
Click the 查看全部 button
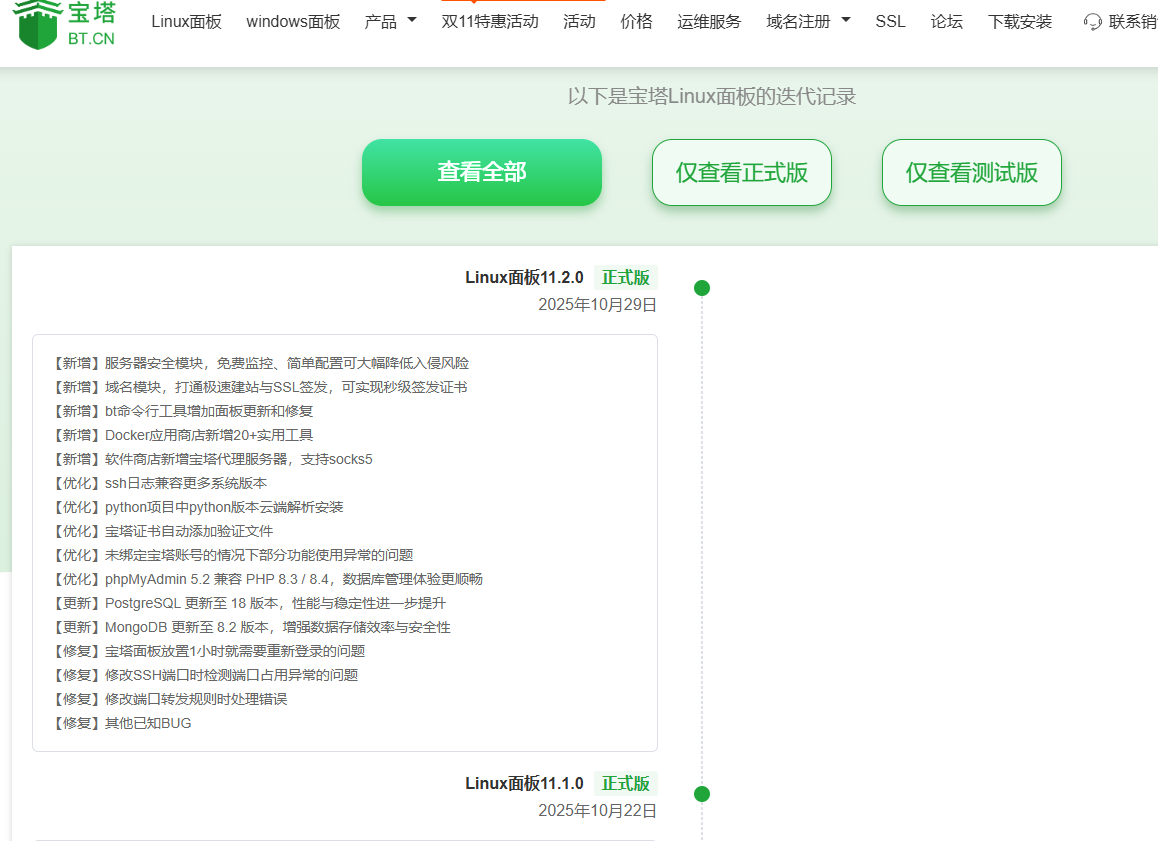(481, 172)
